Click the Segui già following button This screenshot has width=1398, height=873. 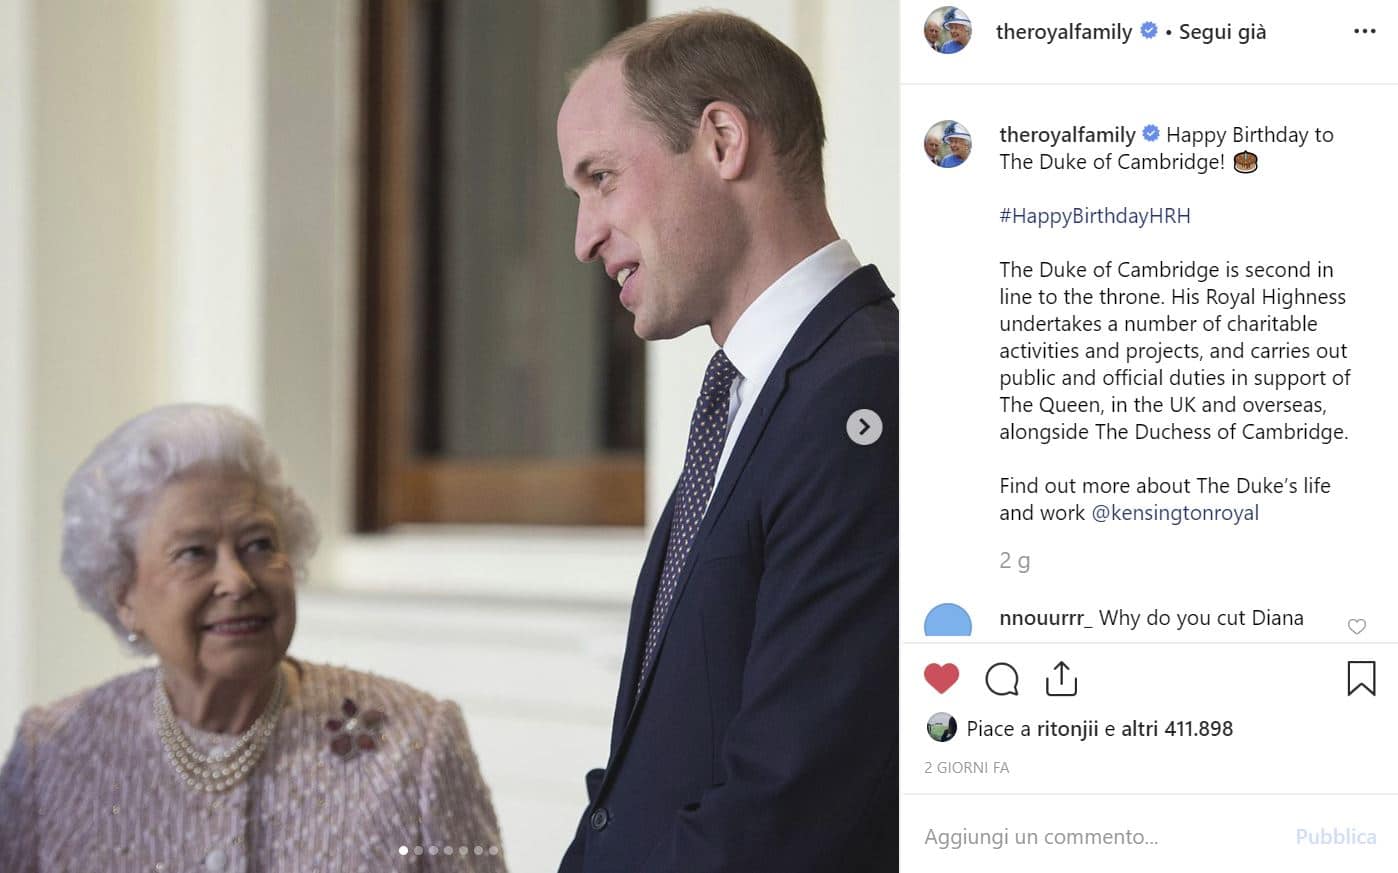coord(1222,32)
